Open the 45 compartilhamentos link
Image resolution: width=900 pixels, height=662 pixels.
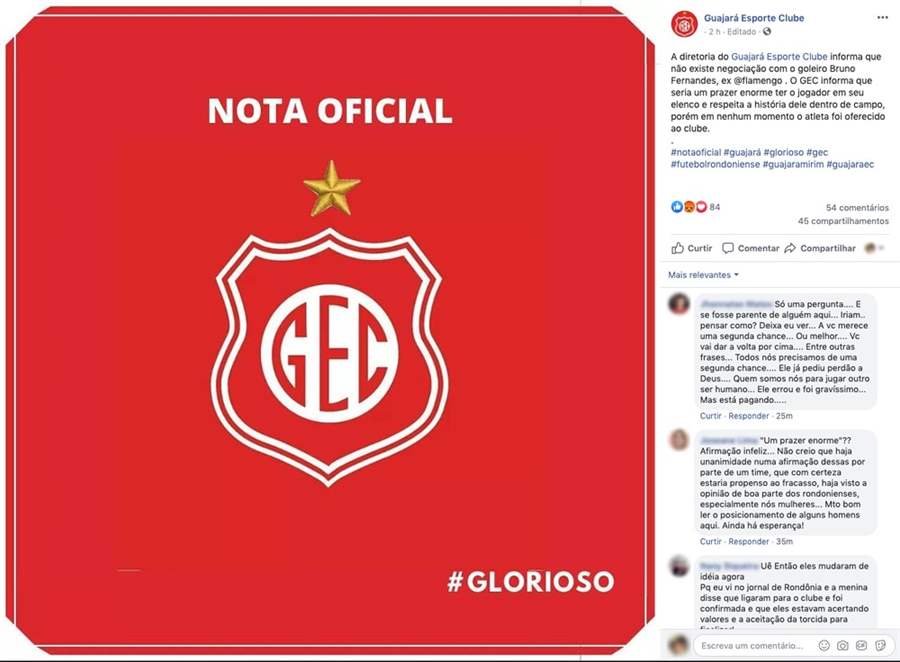843,220
